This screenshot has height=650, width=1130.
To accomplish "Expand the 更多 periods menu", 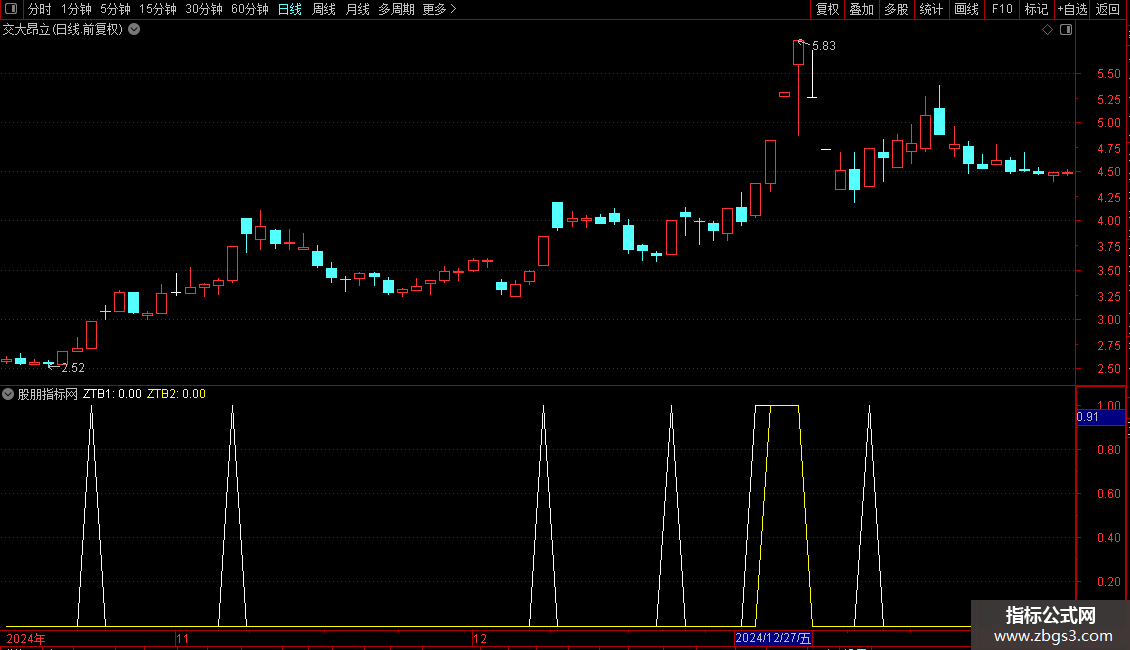I will coord(440,9).
